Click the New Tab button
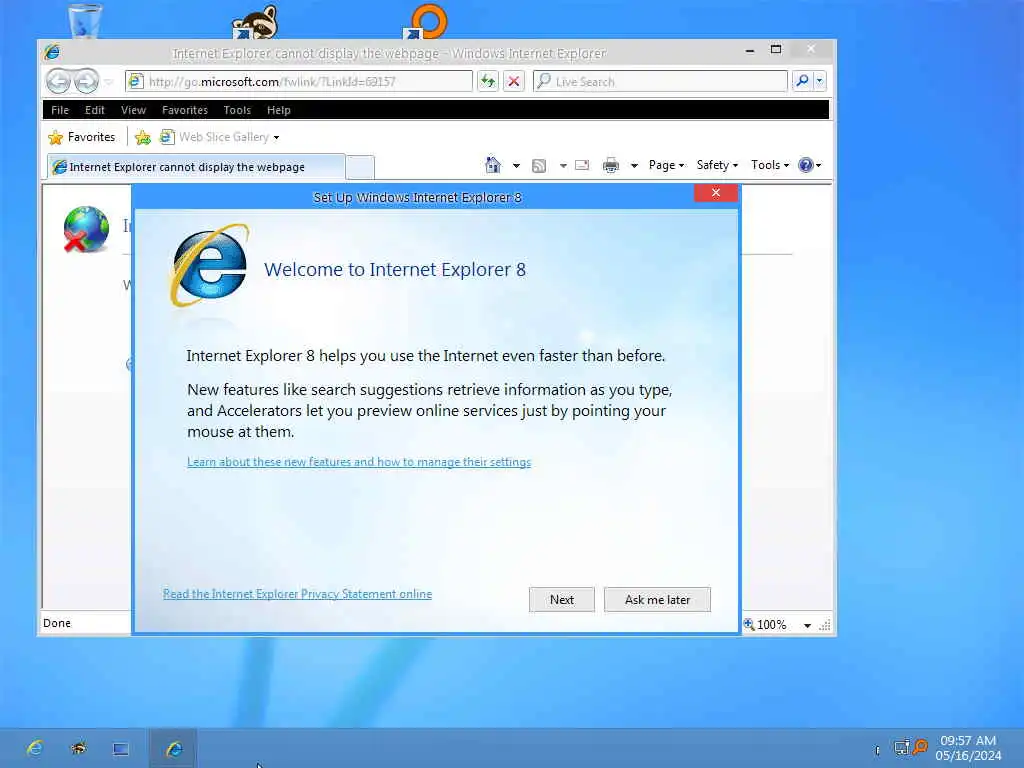Viewport: 1024px width, 768px height. 360,167
